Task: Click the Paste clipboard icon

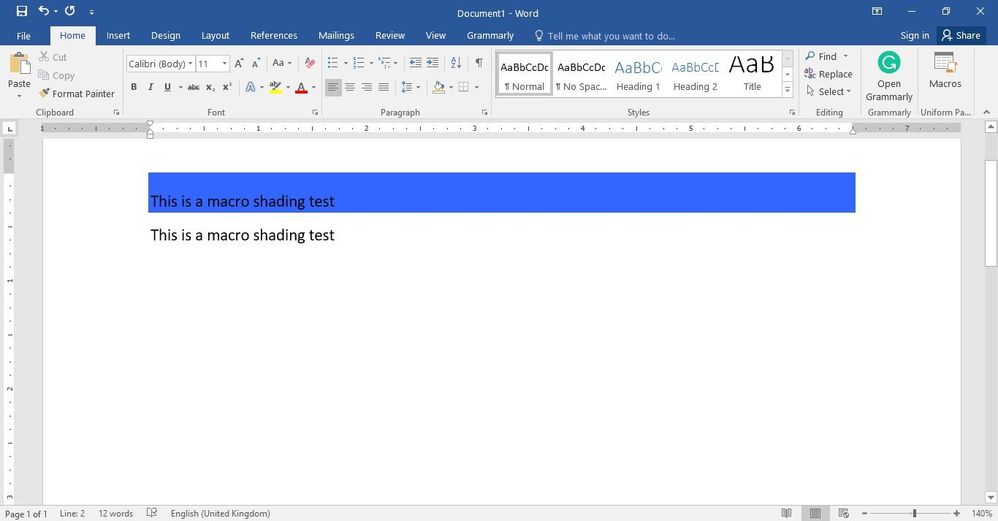Action: coord(19,64)
